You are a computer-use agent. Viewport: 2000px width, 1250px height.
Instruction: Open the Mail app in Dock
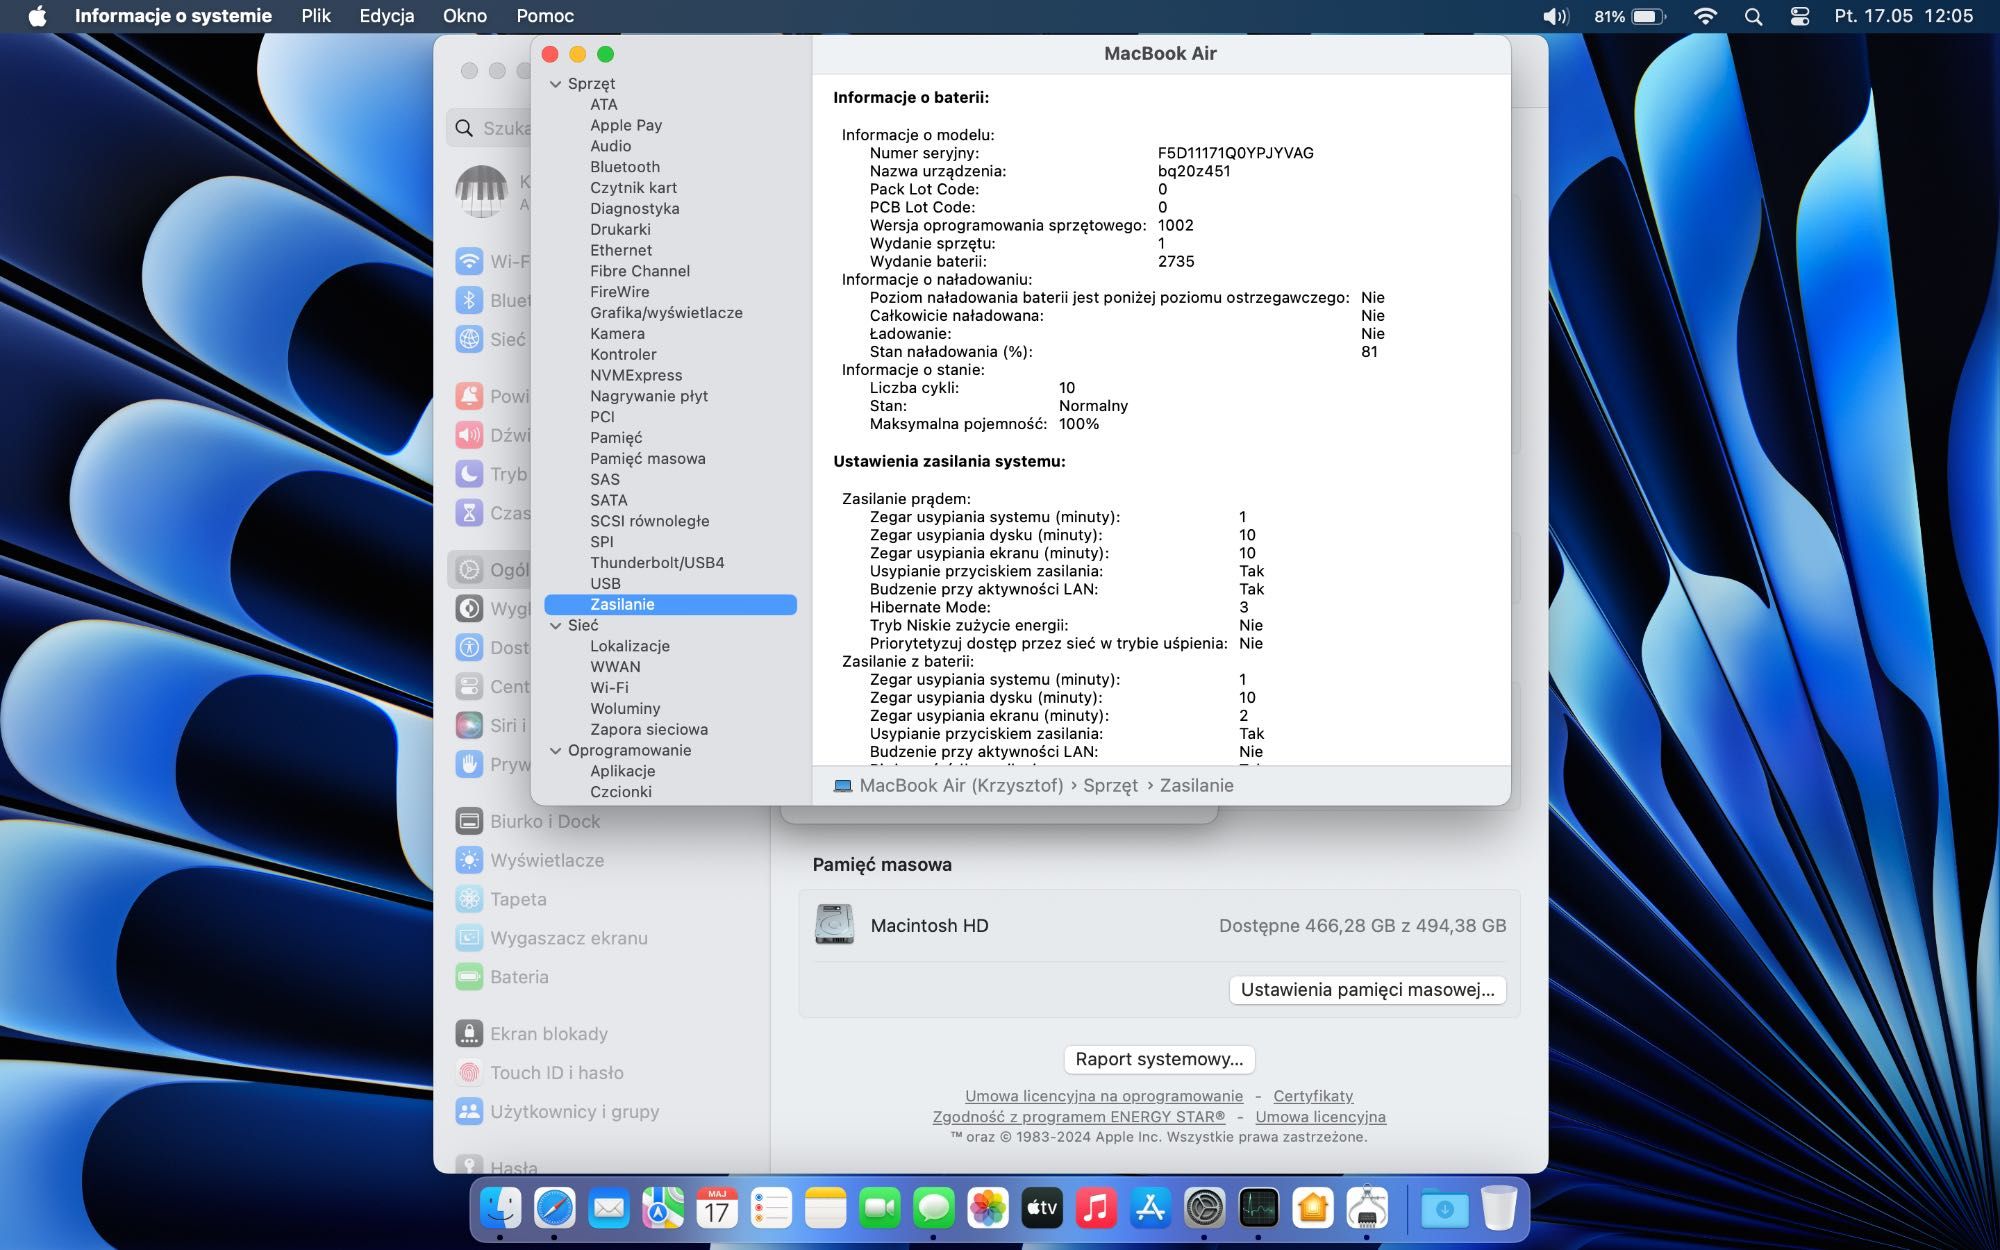coord(609,1208)
